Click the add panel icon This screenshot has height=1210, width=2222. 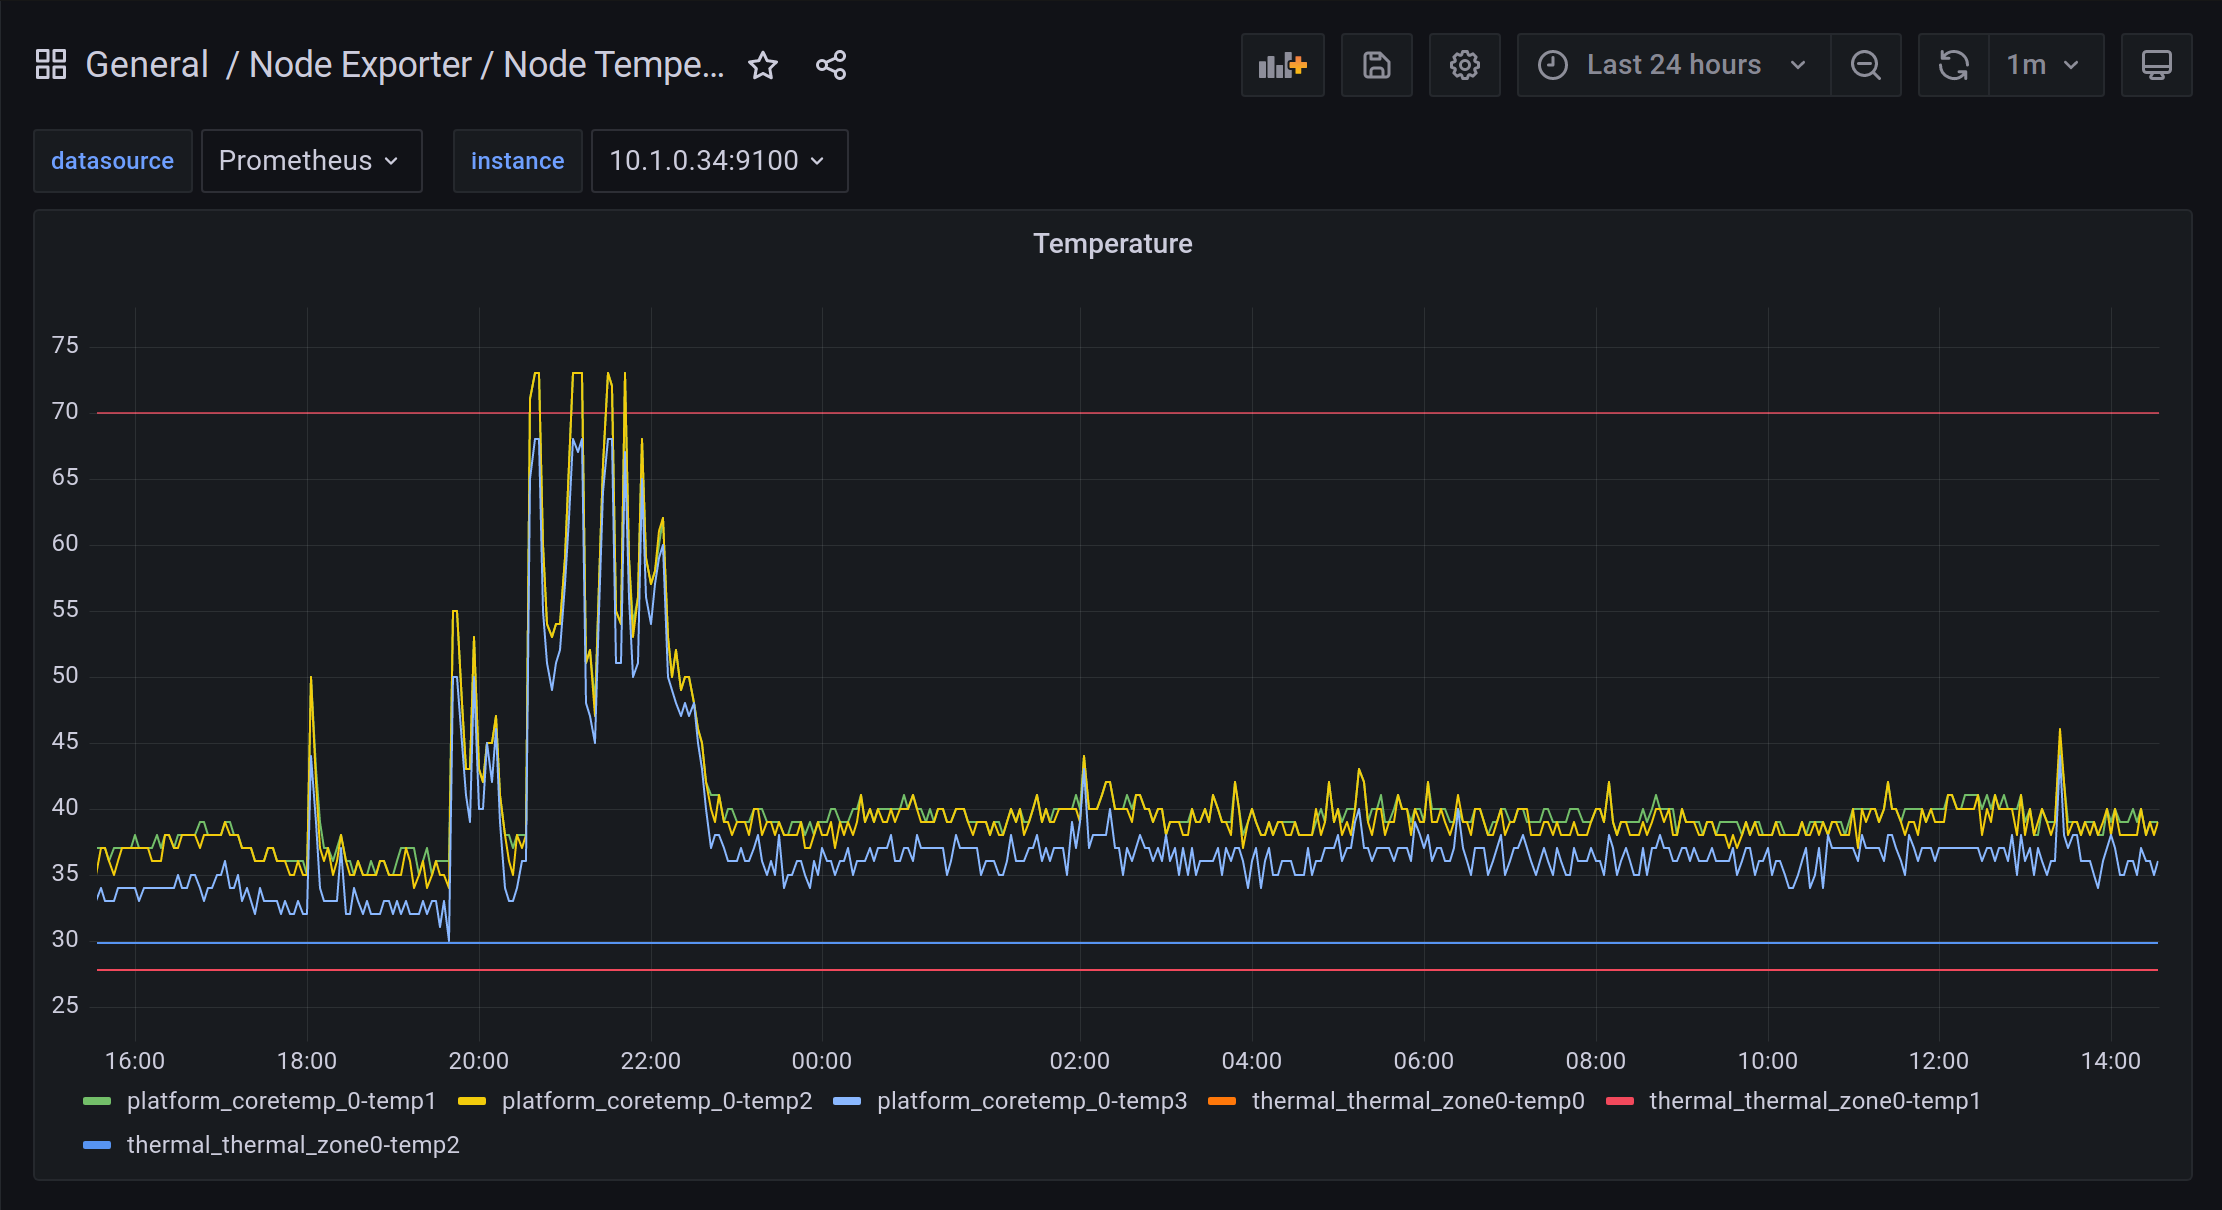1282,65
